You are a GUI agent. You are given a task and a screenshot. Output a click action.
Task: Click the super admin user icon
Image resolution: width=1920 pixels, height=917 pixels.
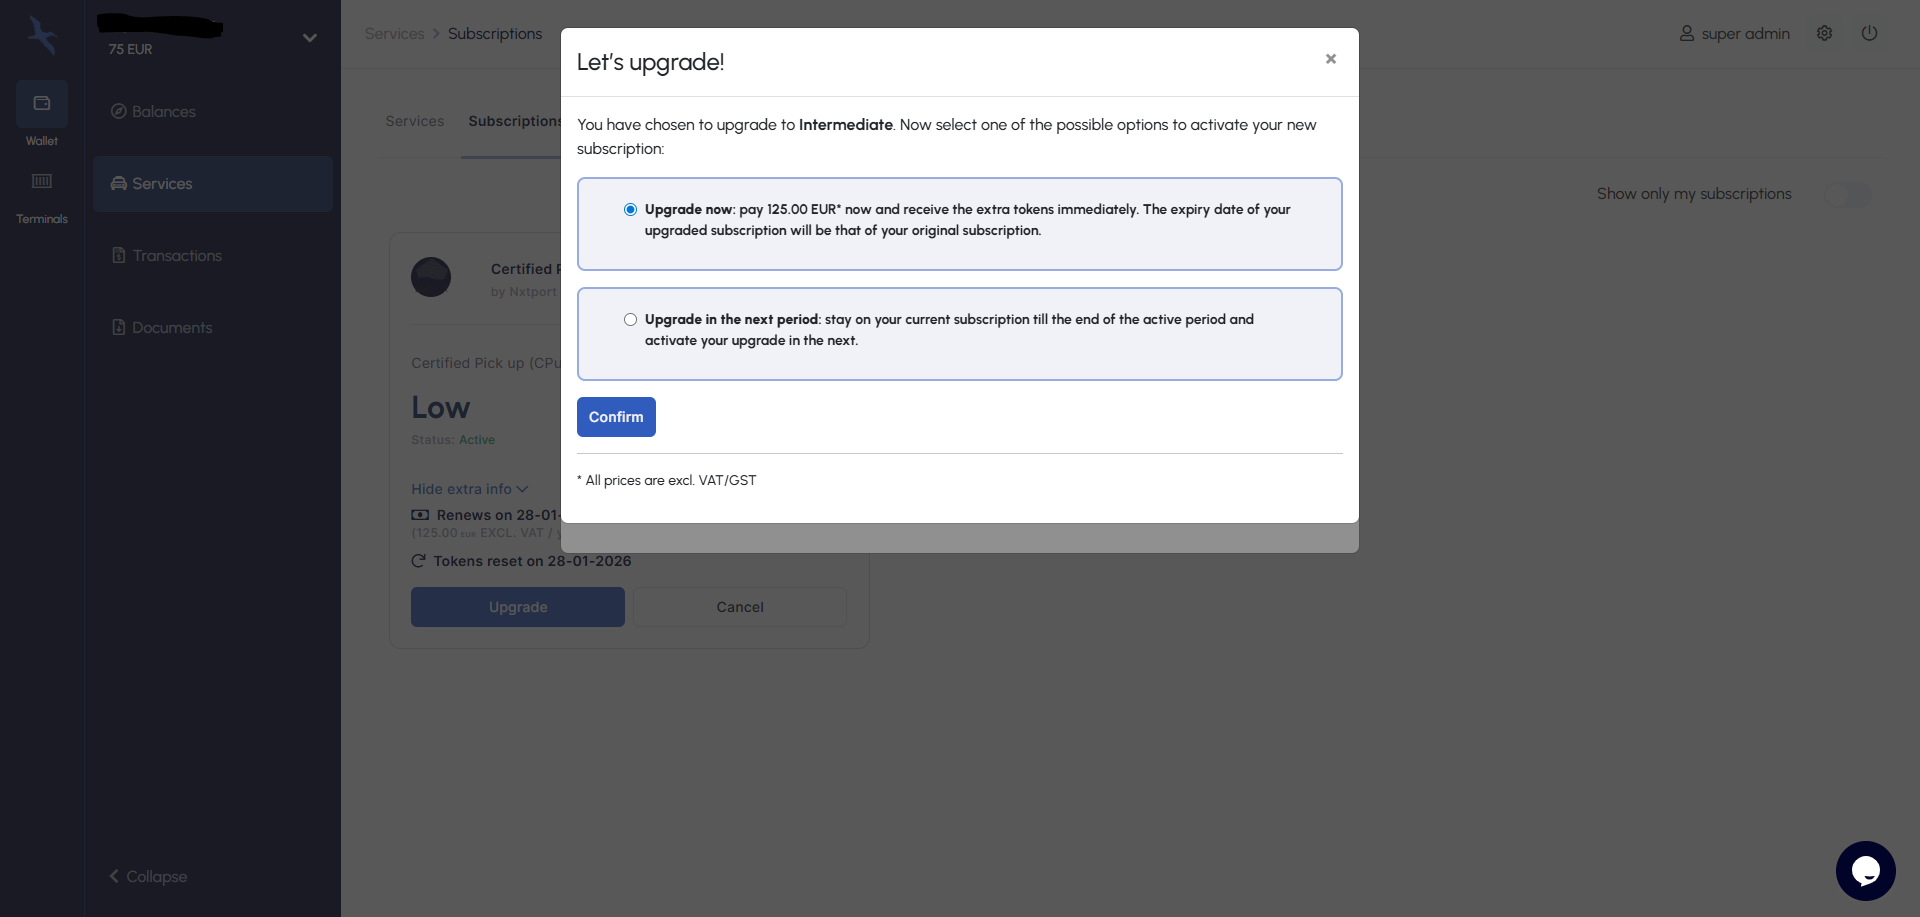[1687, 33]
